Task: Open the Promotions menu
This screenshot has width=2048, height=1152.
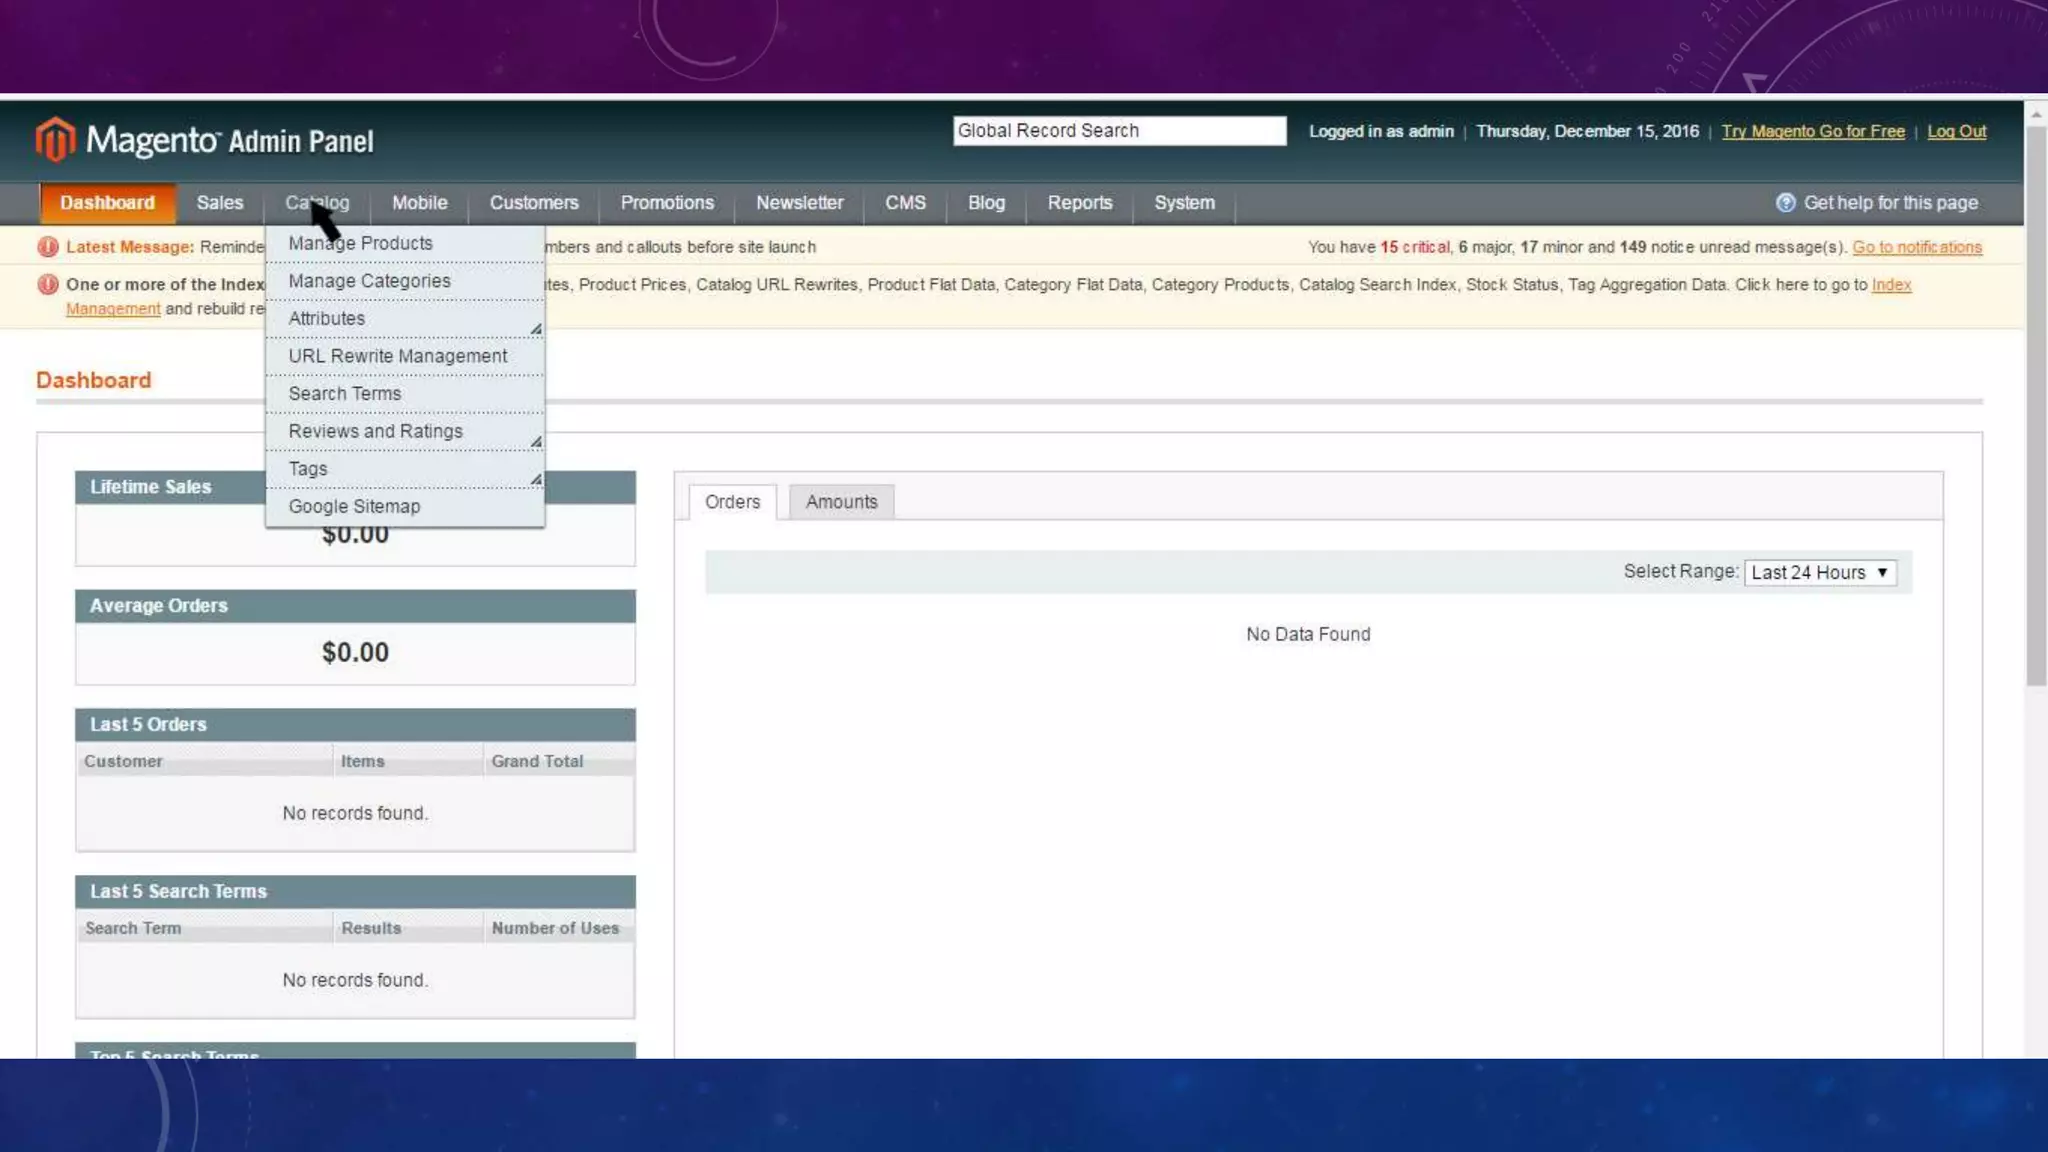Action: point(667,203)
